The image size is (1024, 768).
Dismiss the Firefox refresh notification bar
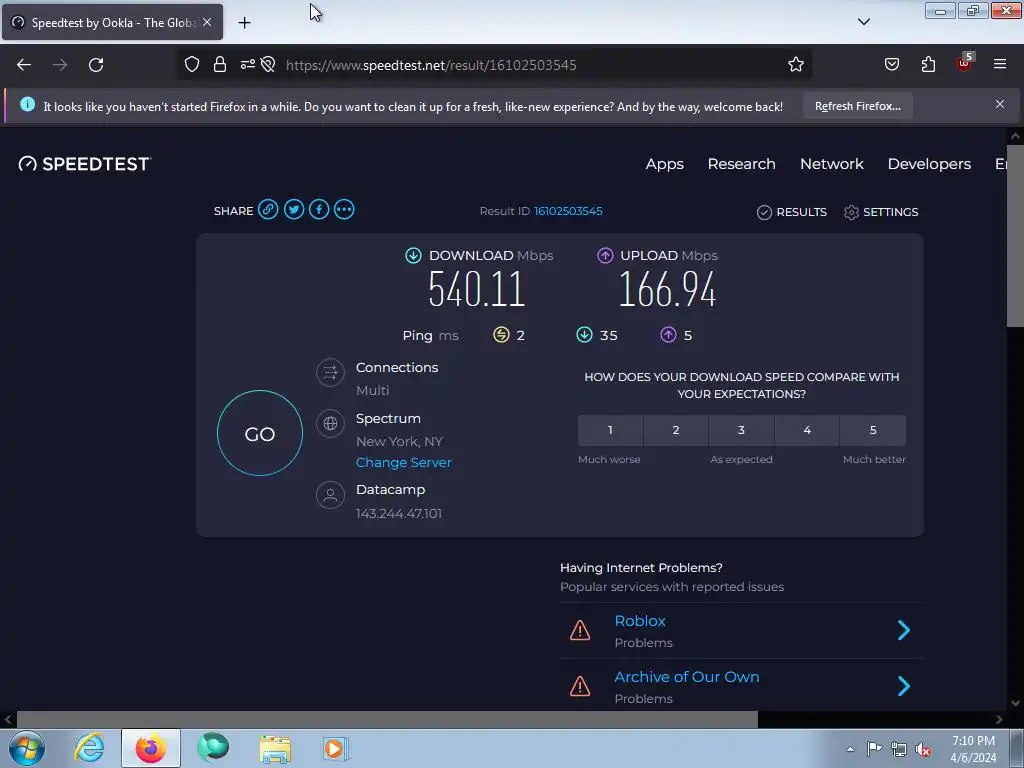1000,104
